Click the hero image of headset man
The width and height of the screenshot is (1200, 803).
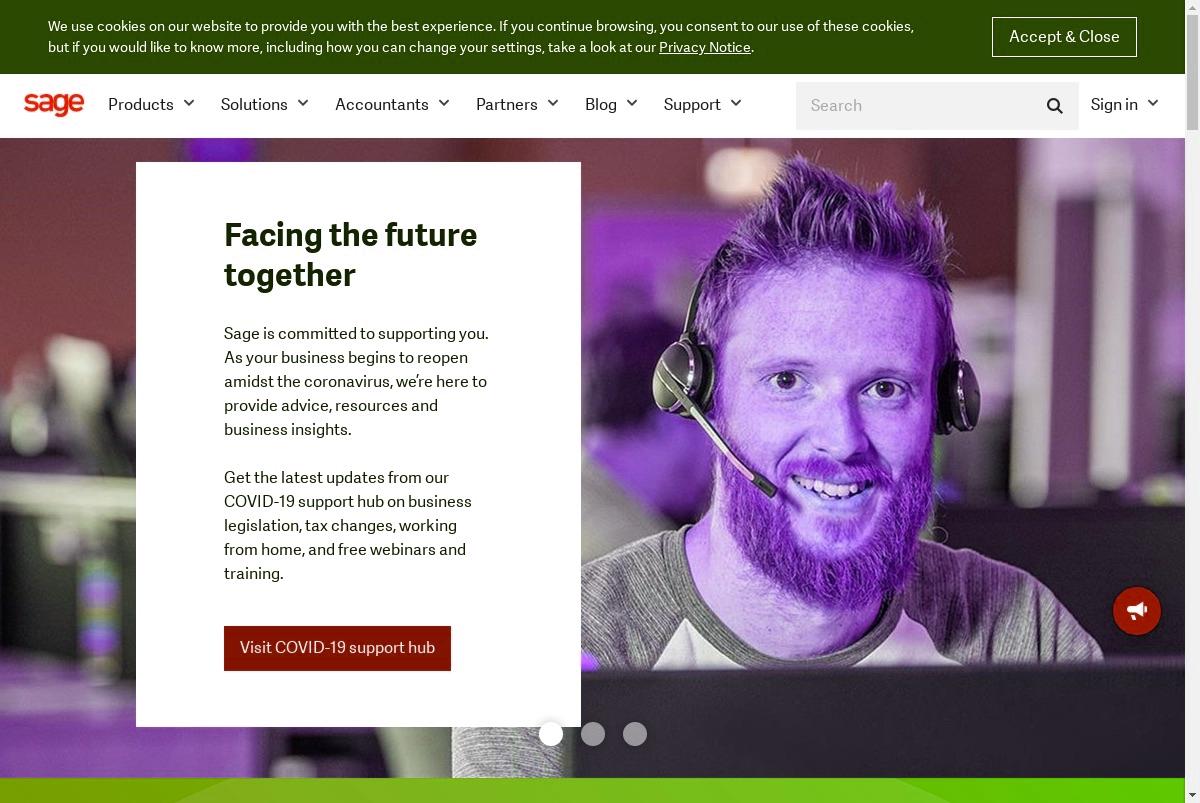(880, 430)
